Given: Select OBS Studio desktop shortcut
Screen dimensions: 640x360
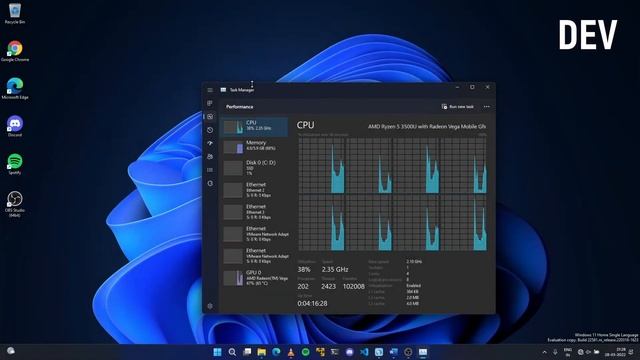Looking at the screenshot, I should [15, 204].
